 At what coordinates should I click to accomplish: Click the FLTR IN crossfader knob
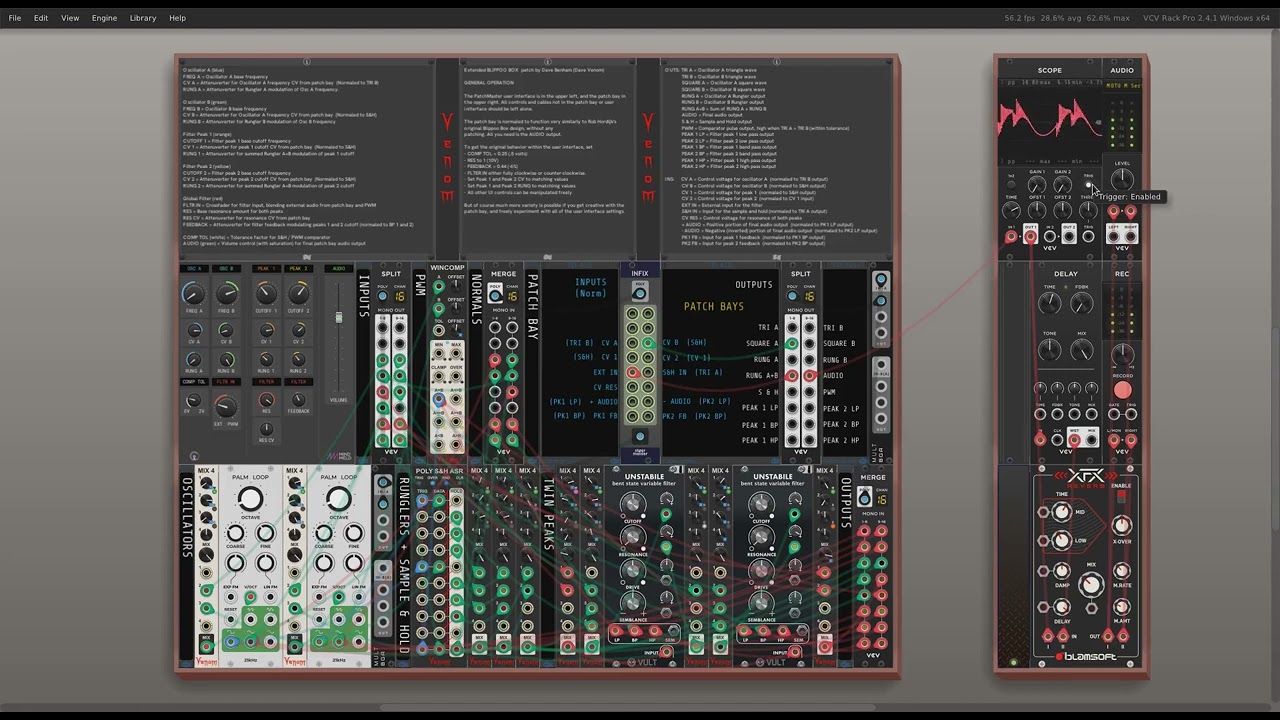(x=226, y=406)
